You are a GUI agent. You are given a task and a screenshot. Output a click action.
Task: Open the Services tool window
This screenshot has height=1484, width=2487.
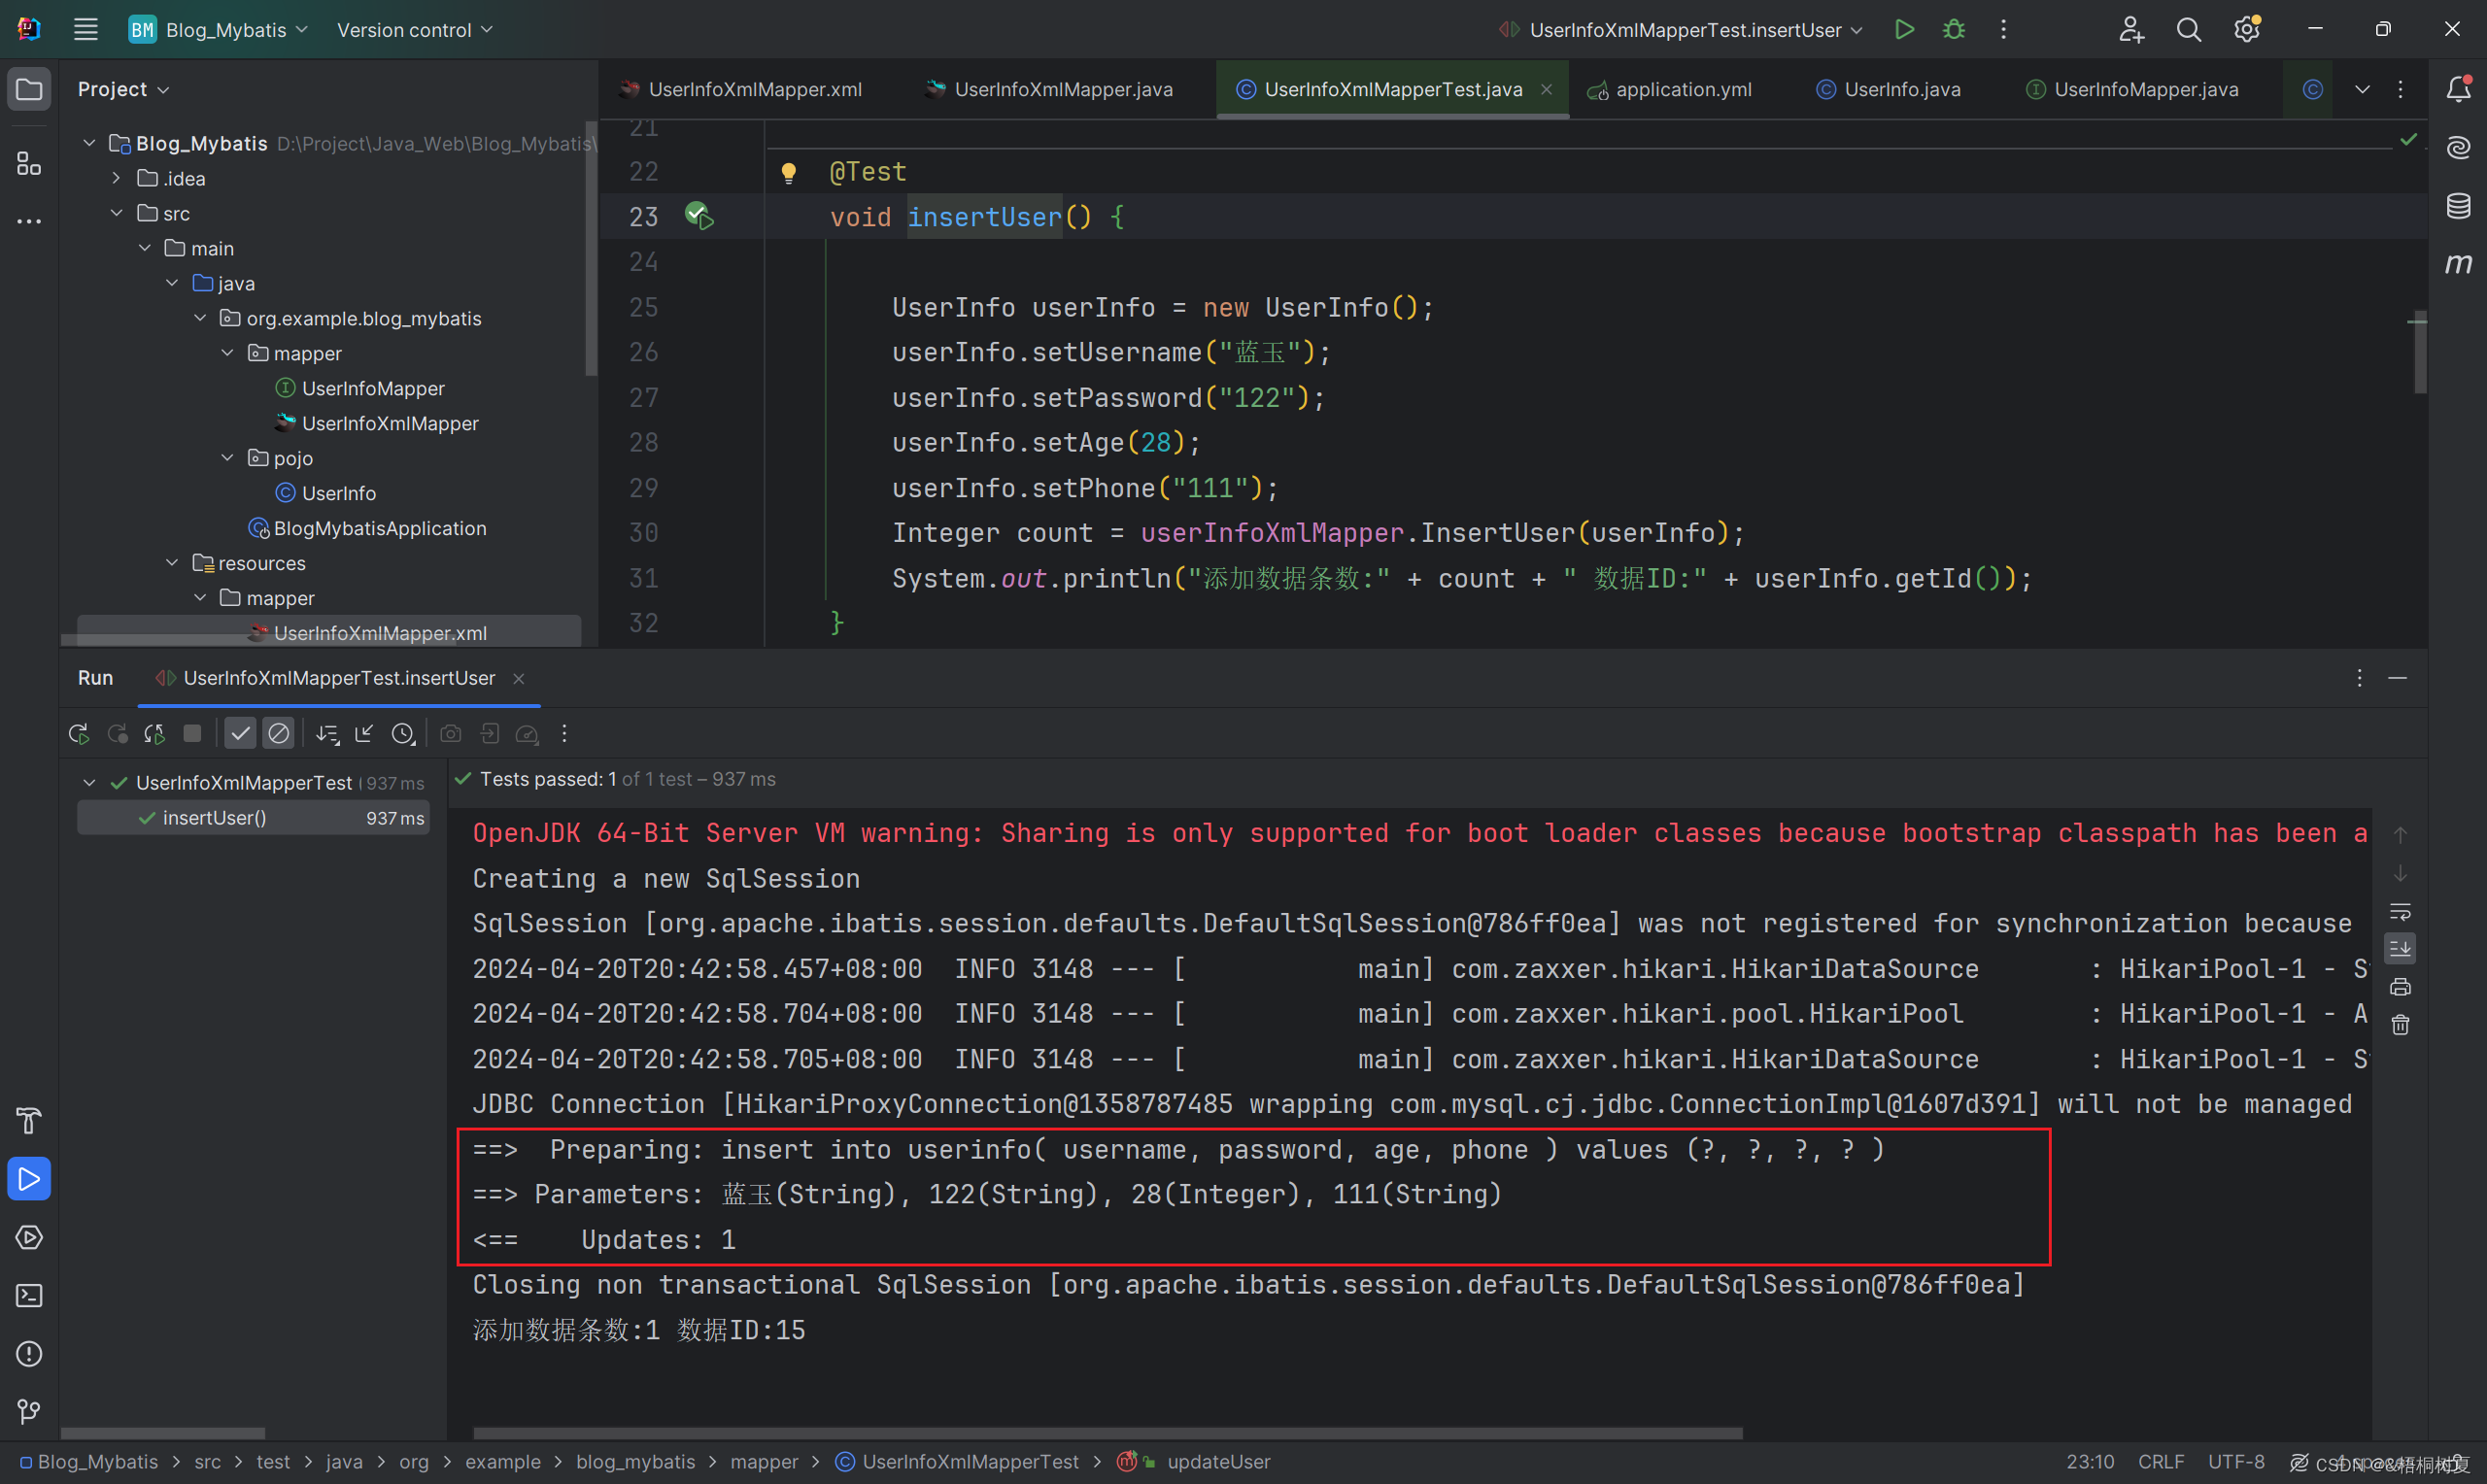29,1237
